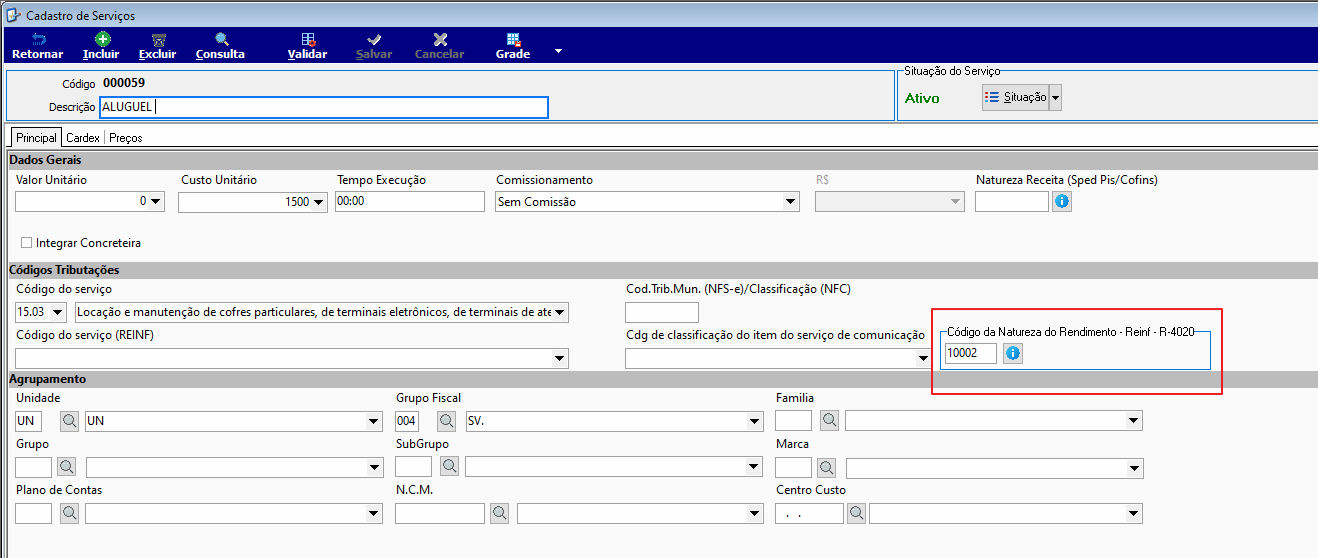The image size is (1318, 558).
Task: Open the Consulta search icon
Action: [221, 40]
